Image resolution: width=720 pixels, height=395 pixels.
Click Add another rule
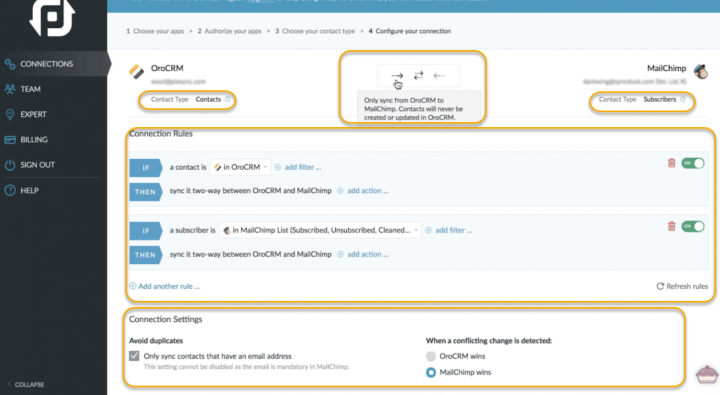164,286
